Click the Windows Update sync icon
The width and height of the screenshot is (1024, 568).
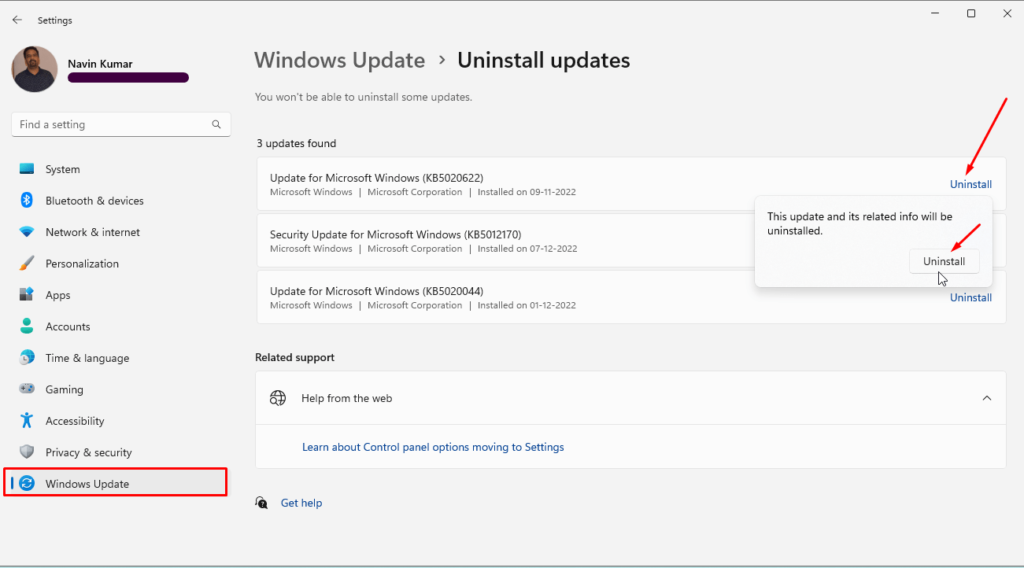click(27, 483)
